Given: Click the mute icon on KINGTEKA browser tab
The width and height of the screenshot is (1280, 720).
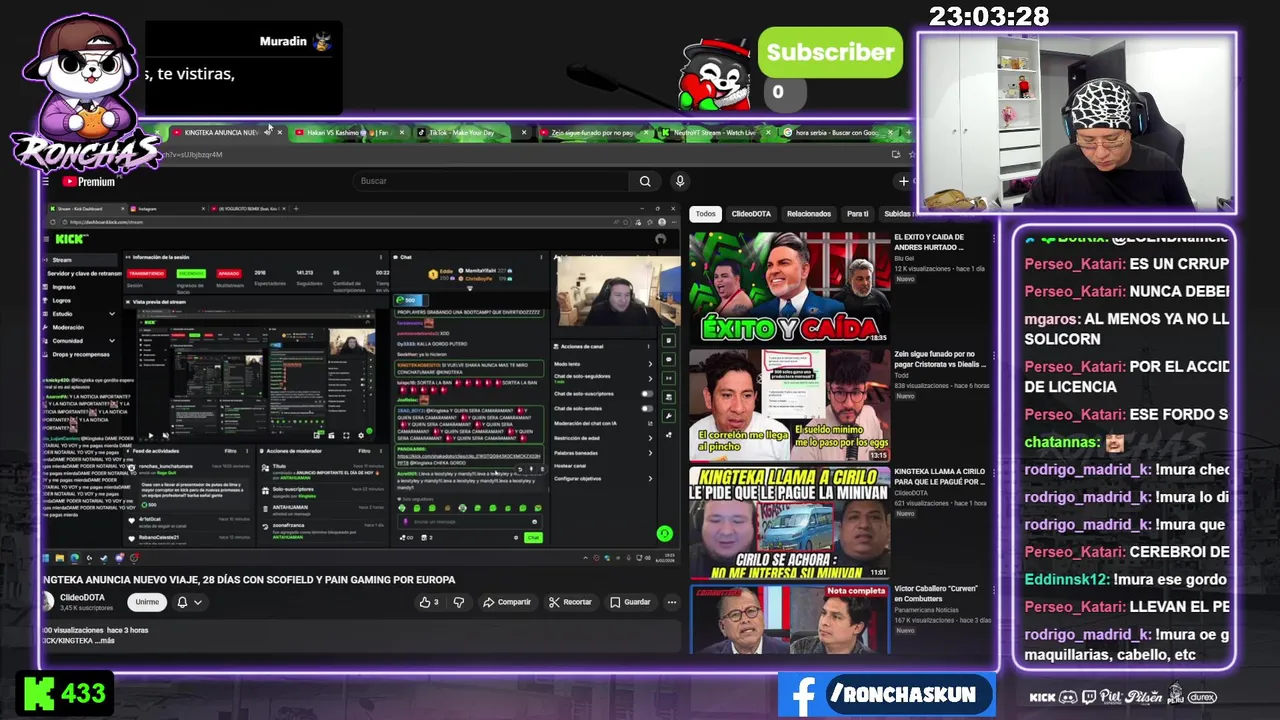Looking at the screenshot, I should click(267, 132).
